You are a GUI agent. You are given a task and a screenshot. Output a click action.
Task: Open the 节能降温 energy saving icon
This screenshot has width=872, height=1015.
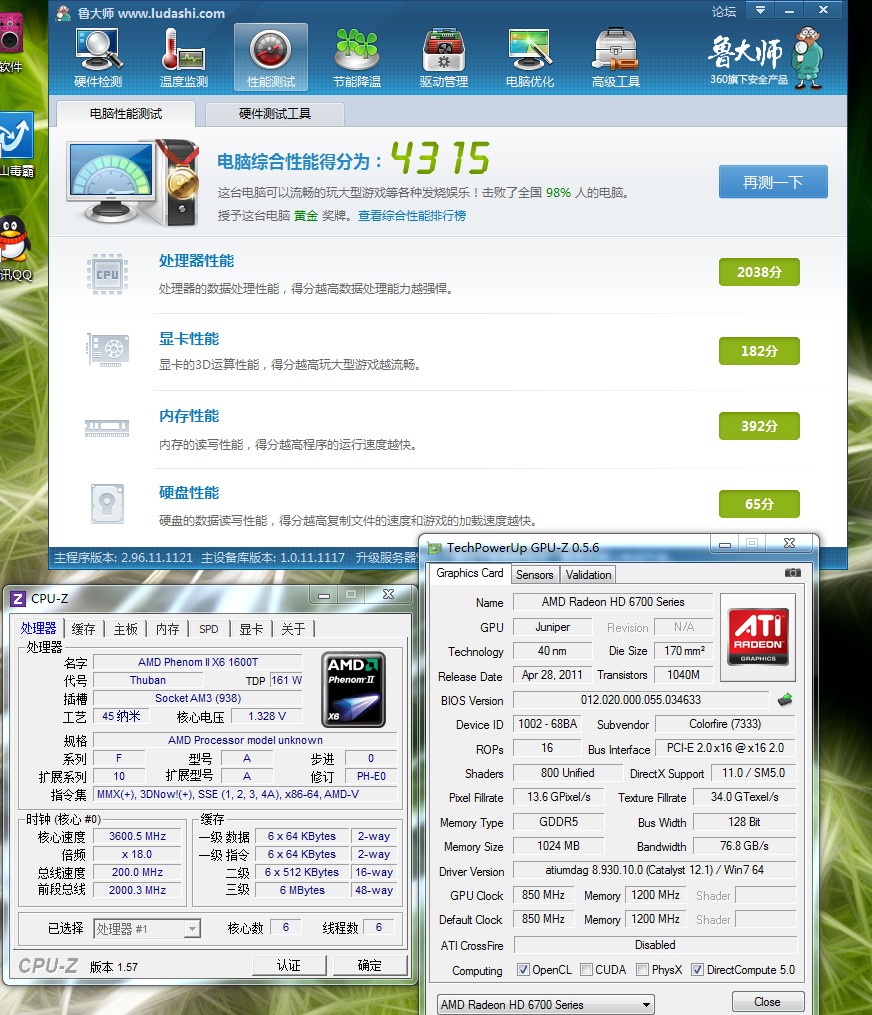pos(357,57)
